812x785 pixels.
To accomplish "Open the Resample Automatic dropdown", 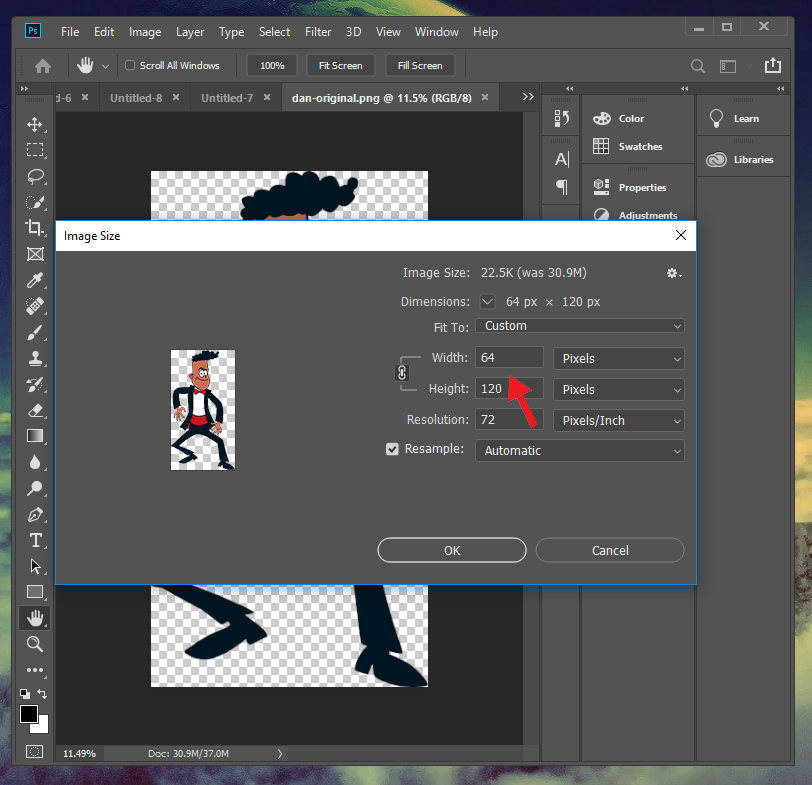I will [579, 450].
